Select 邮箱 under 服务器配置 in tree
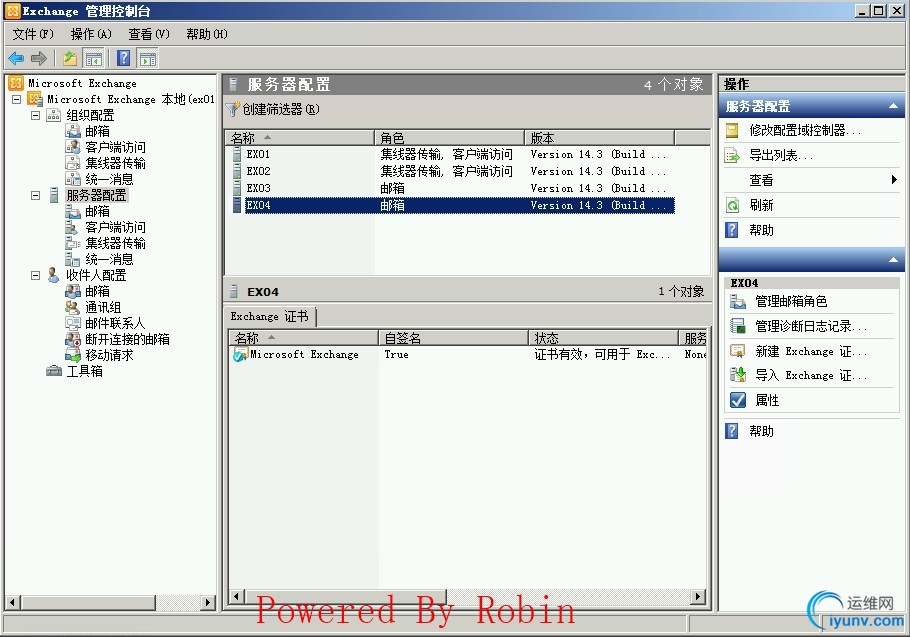910x637 pixels. [x=97, y=211]
